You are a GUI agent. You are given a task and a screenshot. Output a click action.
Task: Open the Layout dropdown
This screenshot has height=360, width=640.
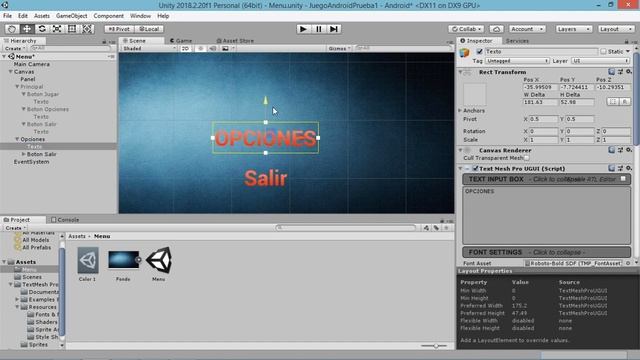pos(616,29)
